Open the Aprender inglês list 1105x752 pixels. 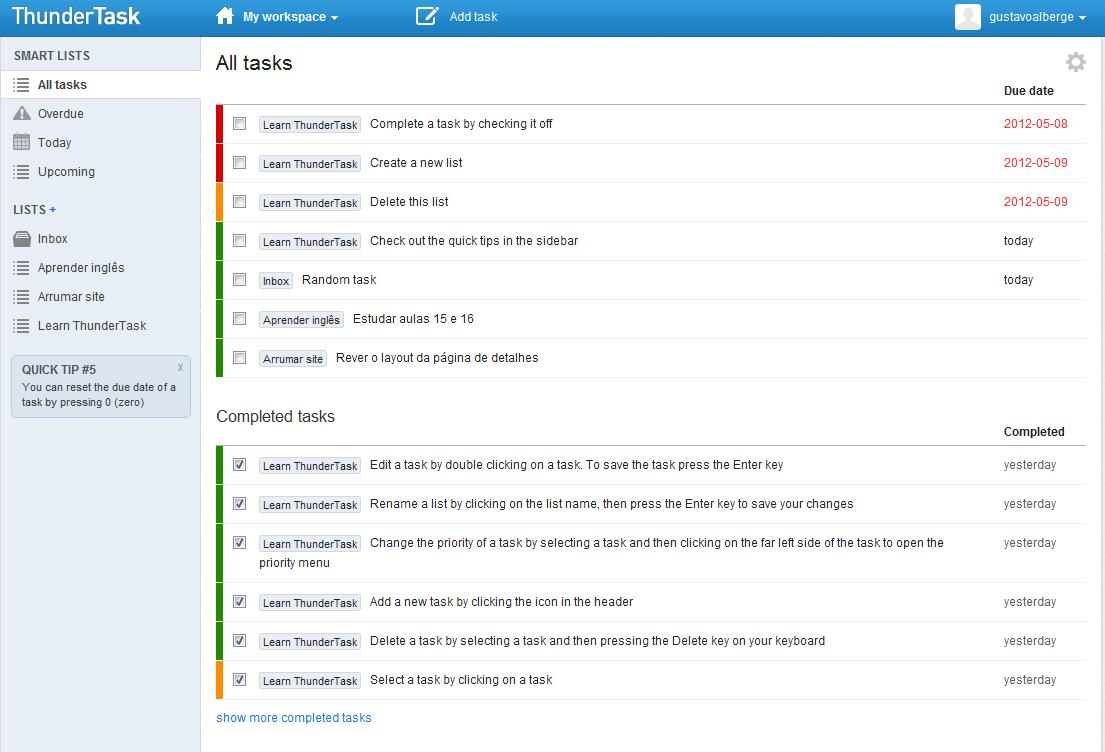click(x=81, y=268)
